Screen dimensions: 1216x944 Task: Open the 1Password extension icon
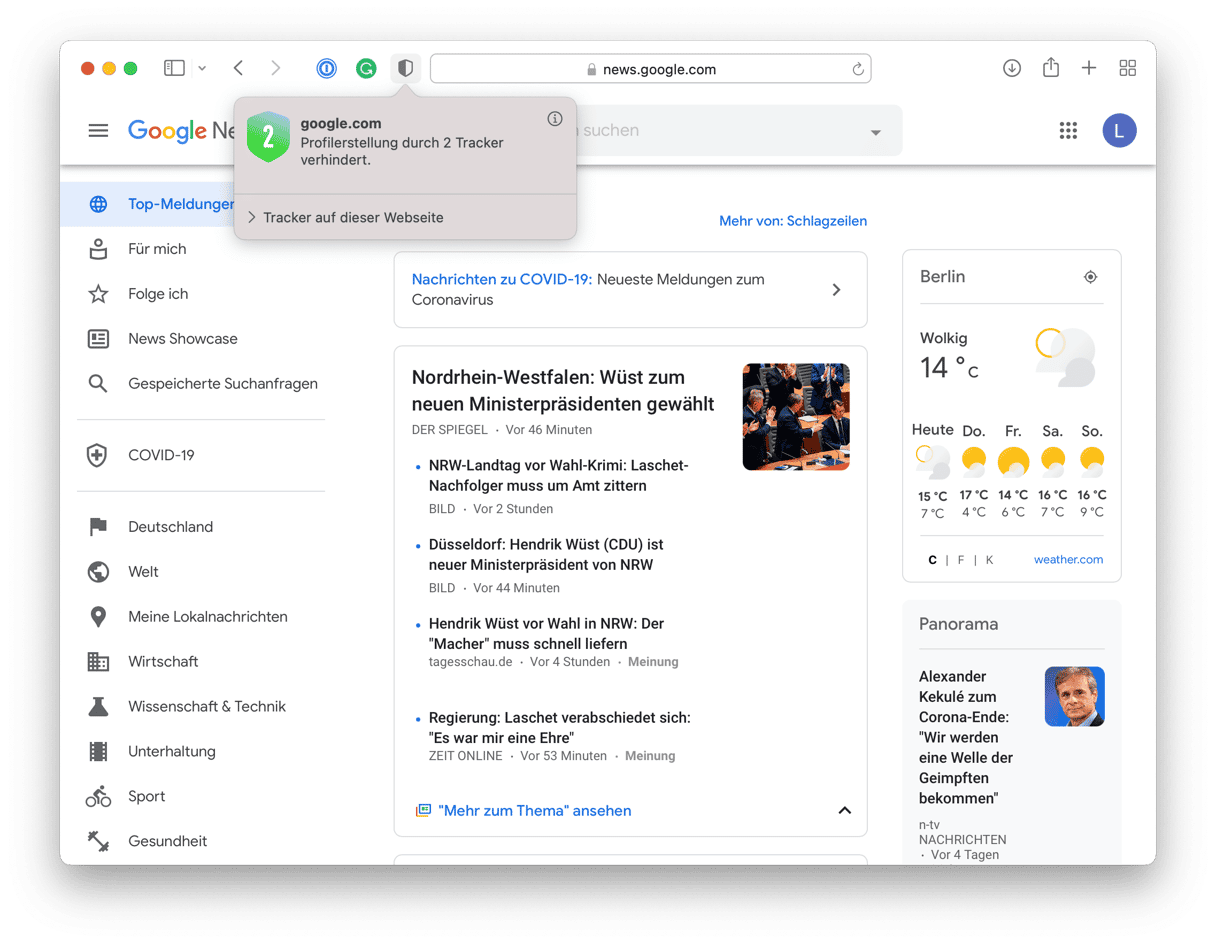tap(327, 68)
